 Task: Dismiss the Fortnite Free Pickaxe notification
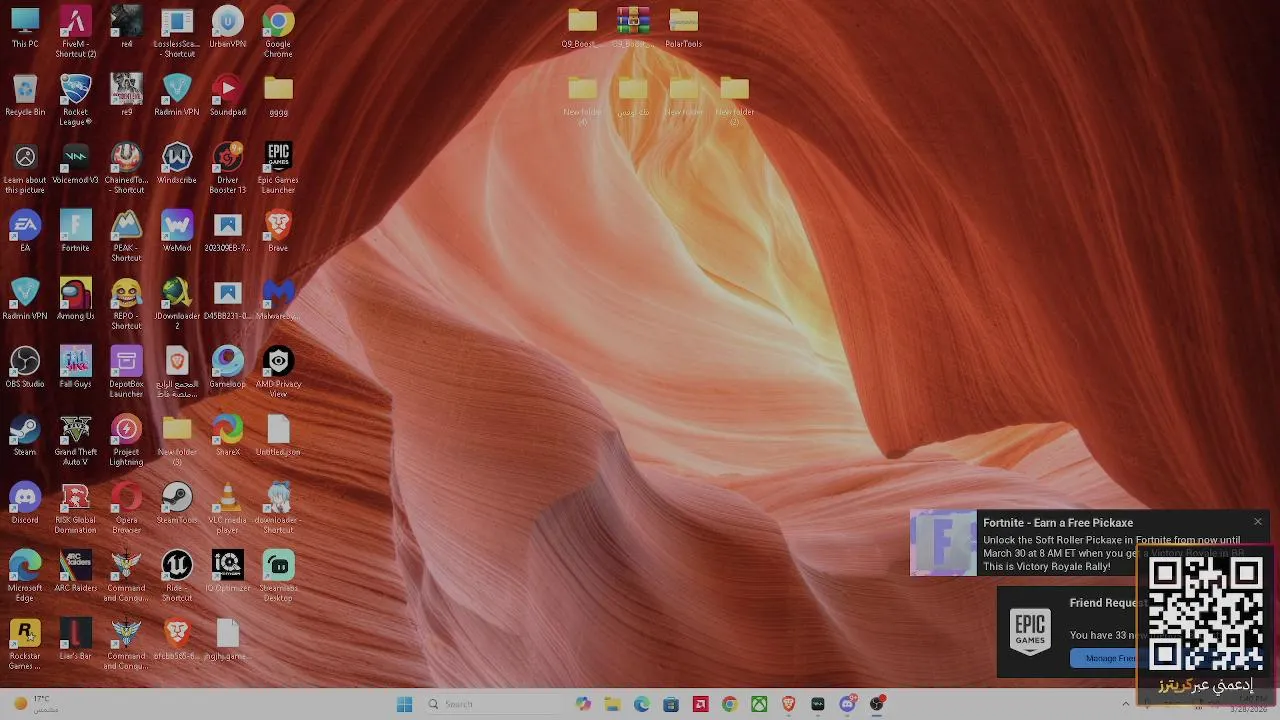click(1257, 522)
